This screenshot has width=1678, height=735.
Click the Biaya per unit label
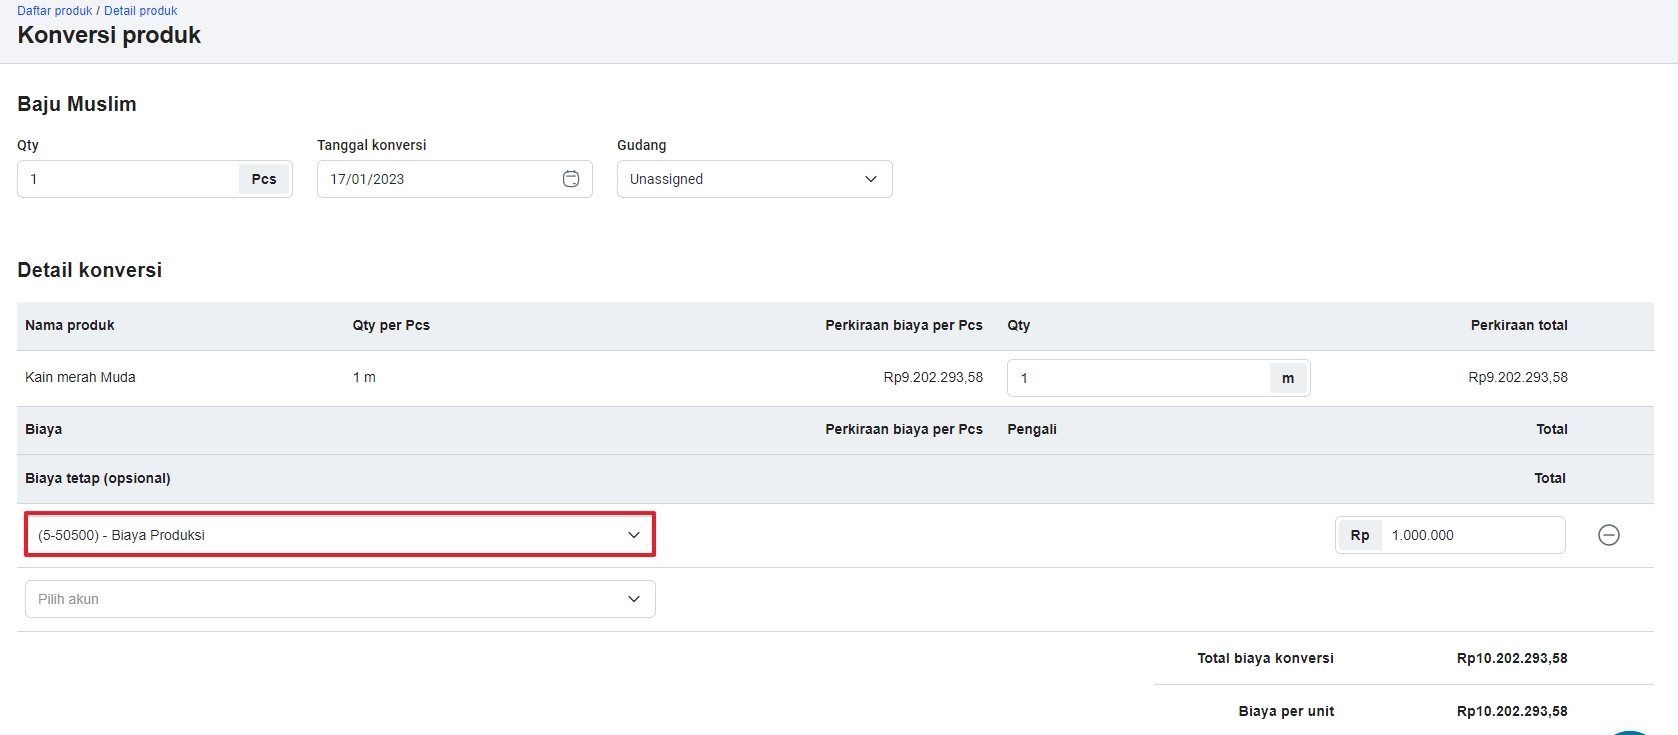point(1286,711)
